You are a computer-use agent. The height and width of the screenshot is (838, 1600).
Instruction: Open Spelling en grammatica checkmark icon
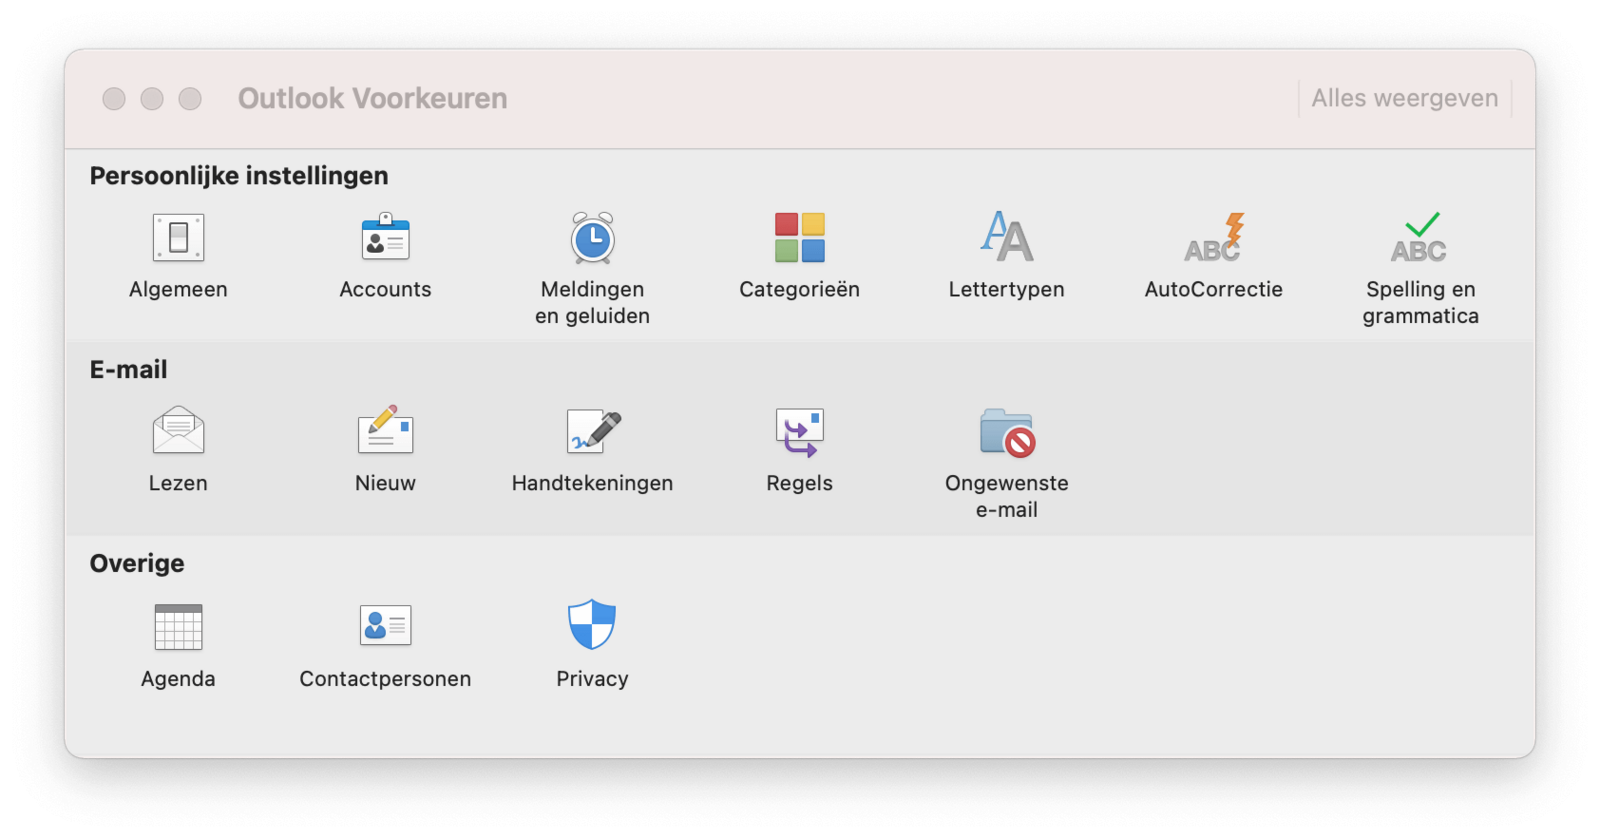coord(1420,238)
